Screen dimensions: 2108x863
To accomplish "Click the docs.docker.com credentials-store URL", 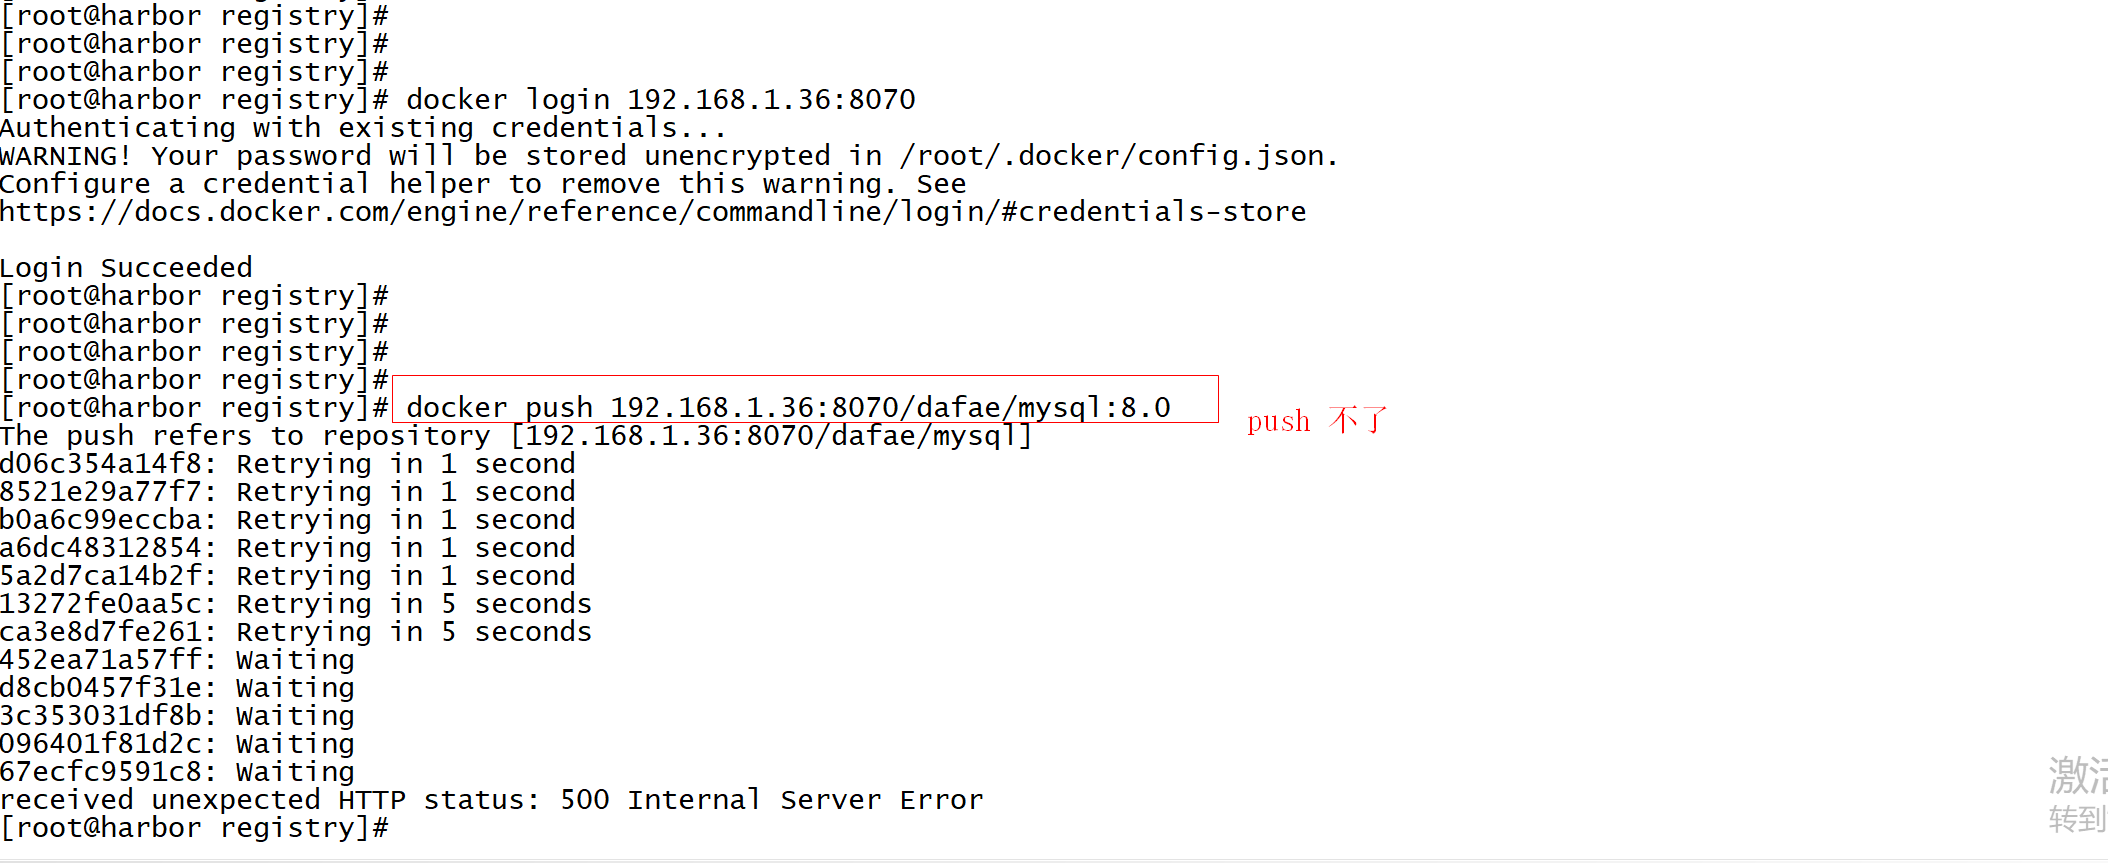I will pyautogui.click(x=653, y=212).
